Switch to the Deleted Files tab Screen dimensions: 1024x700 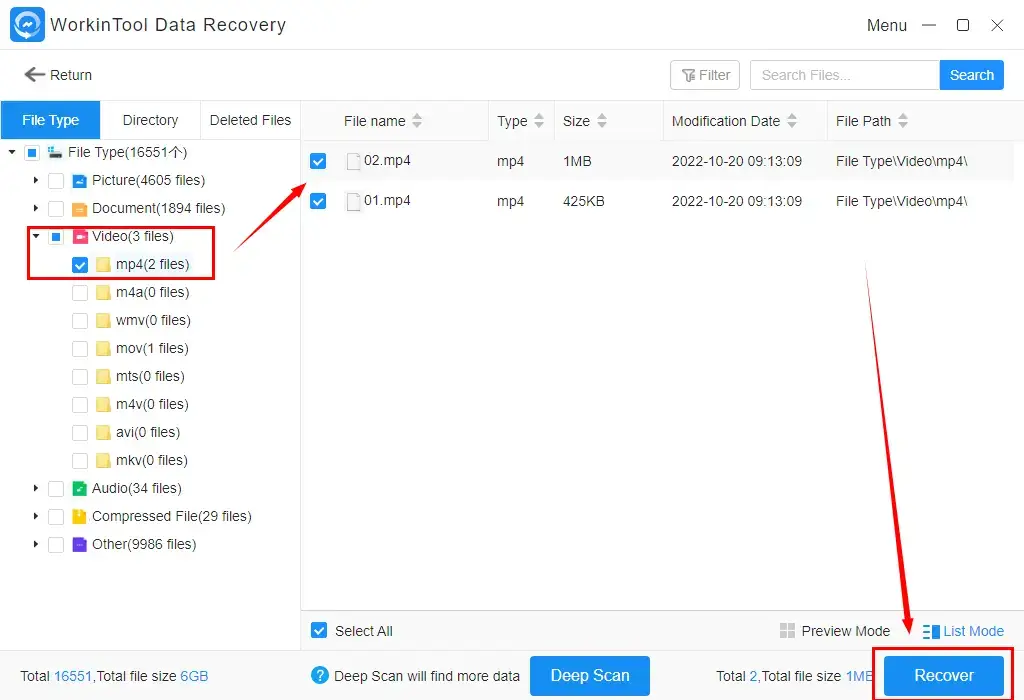pyautogui.click(x=250, y=120)
